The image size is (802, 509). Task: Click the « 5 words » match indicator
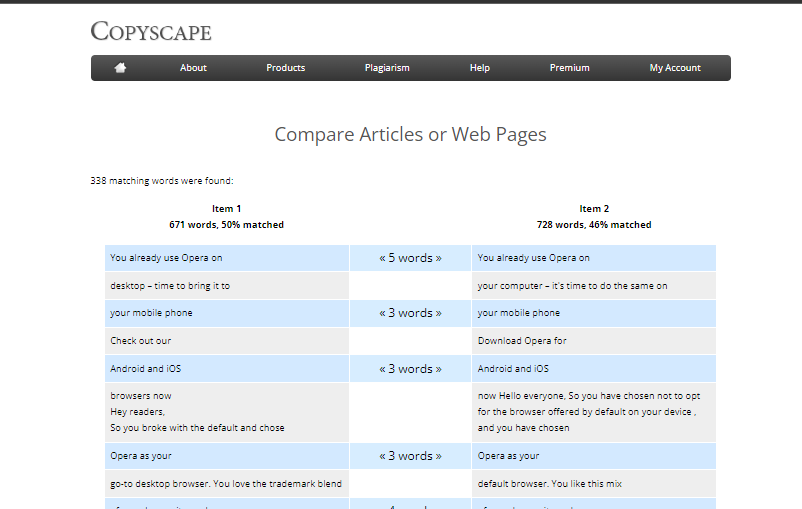coord(410,258)
